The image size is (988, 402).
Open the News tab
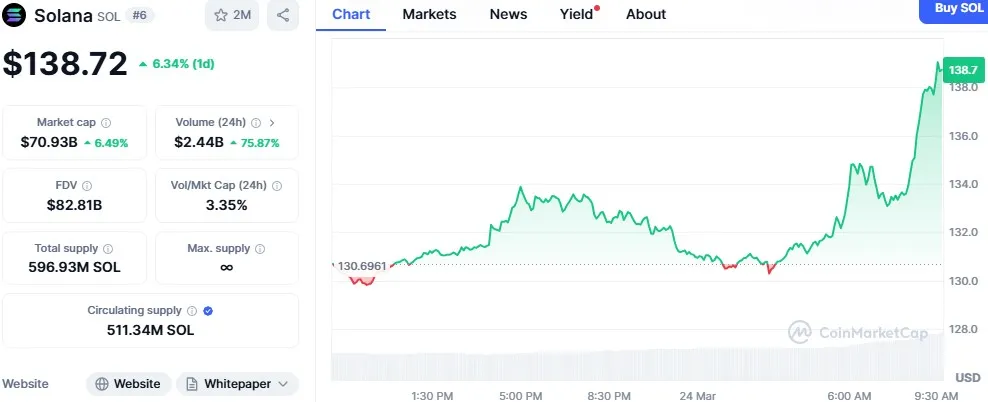point(508,14)
